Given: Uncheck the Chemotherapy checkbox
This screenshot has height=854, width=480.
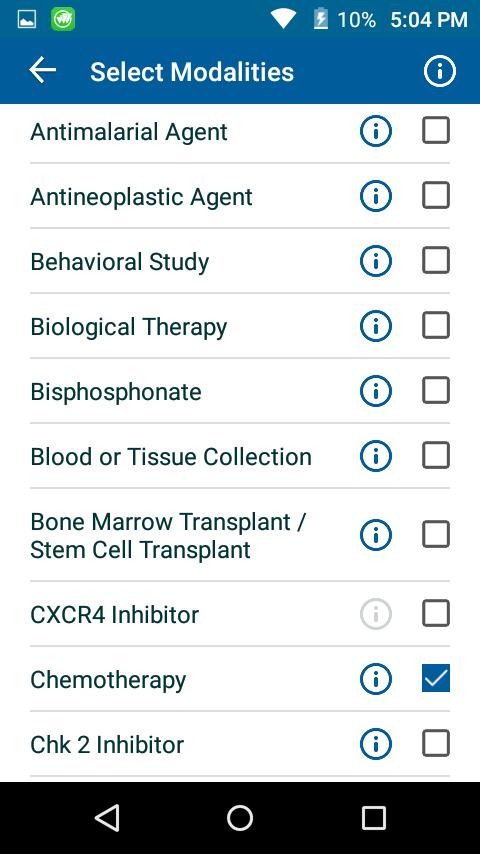Looking at the screenshot, I should pos(436,678).
